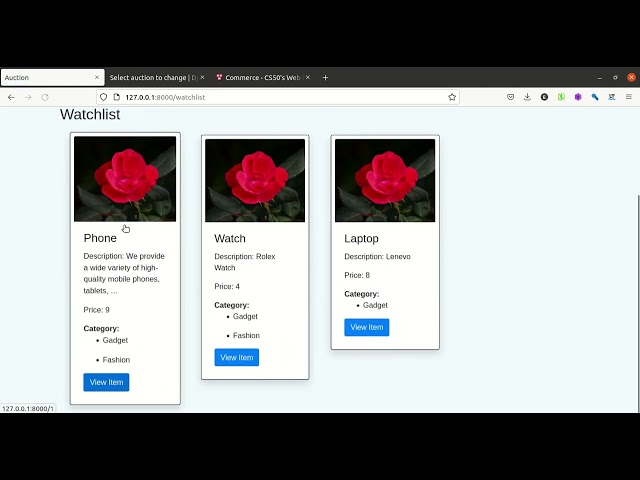The width and height of the screenshot is (640, 480).
Task: Click the green extension icon
Action: (561, 97)
